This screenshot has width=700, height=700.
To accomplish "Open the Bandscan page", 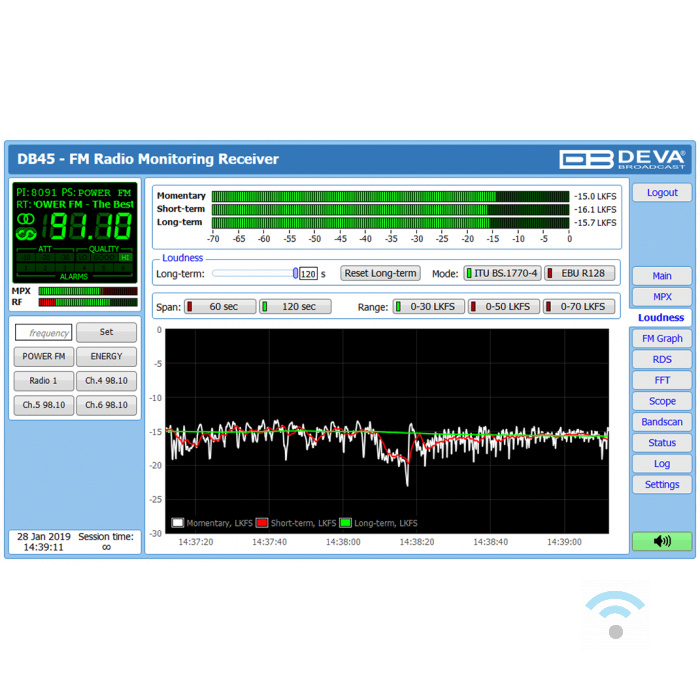I will 662,422.
